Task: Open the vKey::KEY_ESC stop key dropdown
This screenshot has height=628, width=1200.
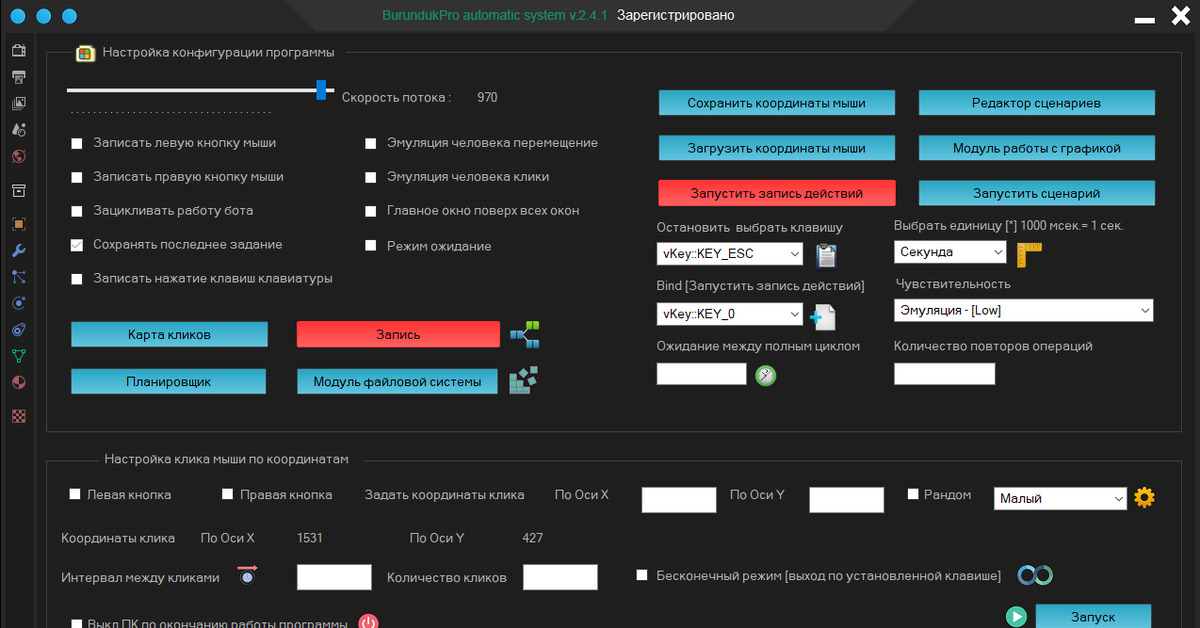Action: [730, 254]
